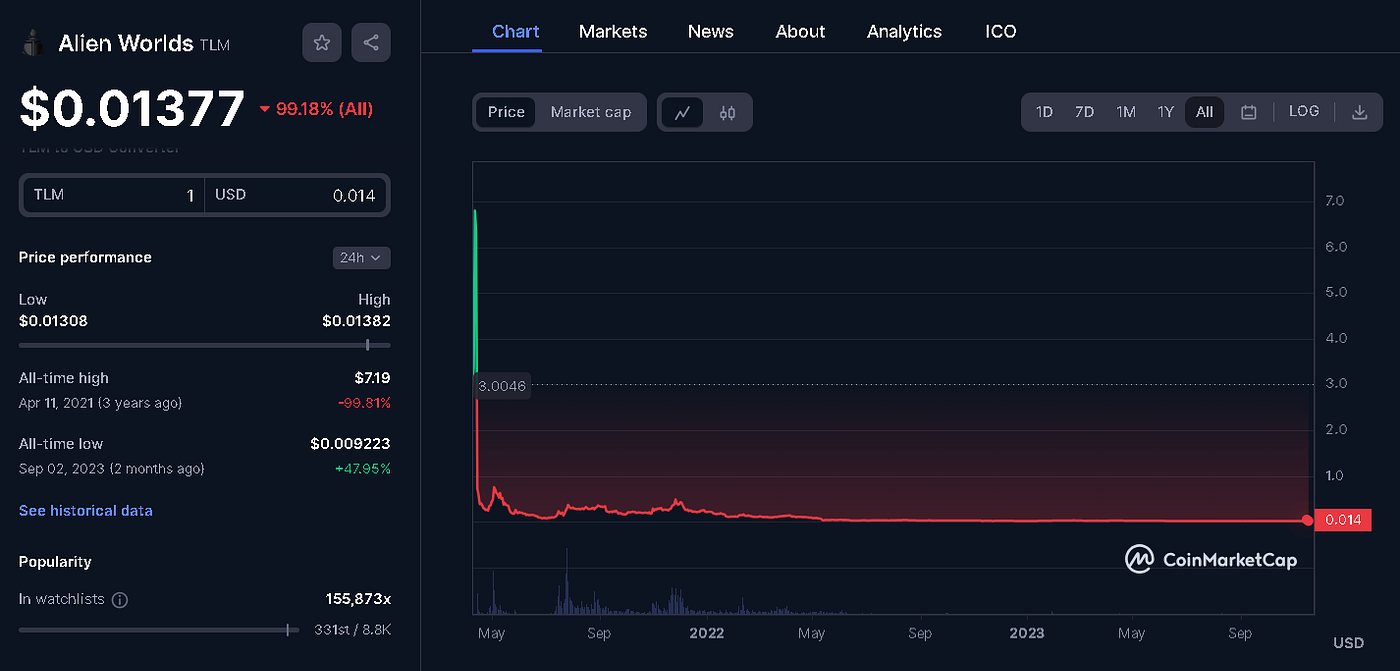This screenshot has height=671, width=1400.
Task: Click the Alien Worlds coin logo
Action: click(34, 43)
